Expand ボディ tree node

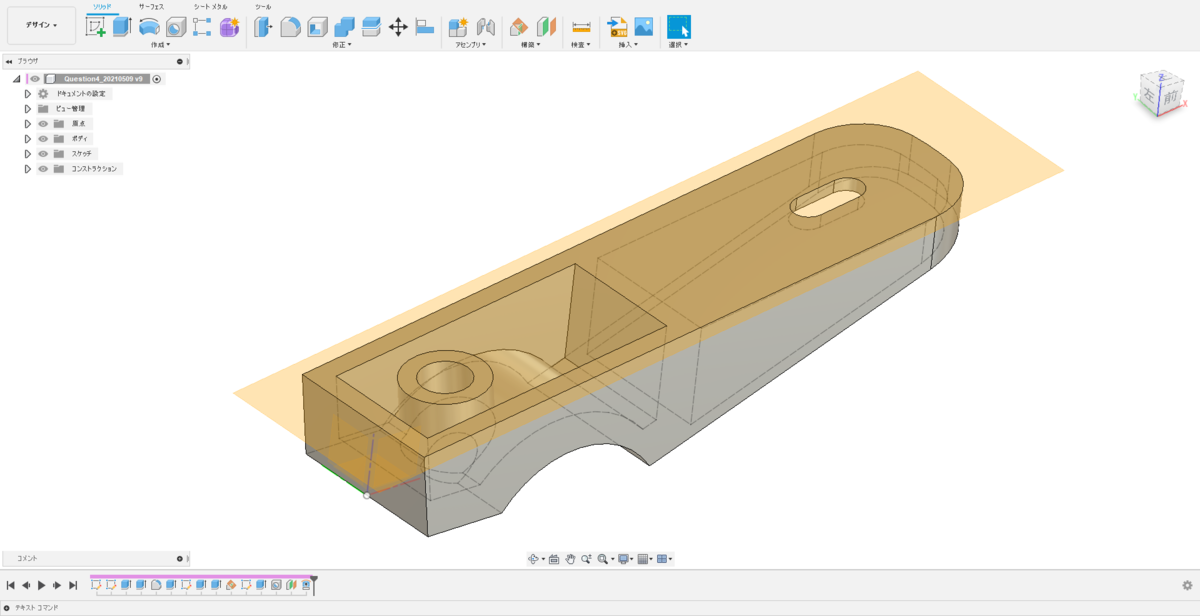pyautogui.click(x=28, y=139)
